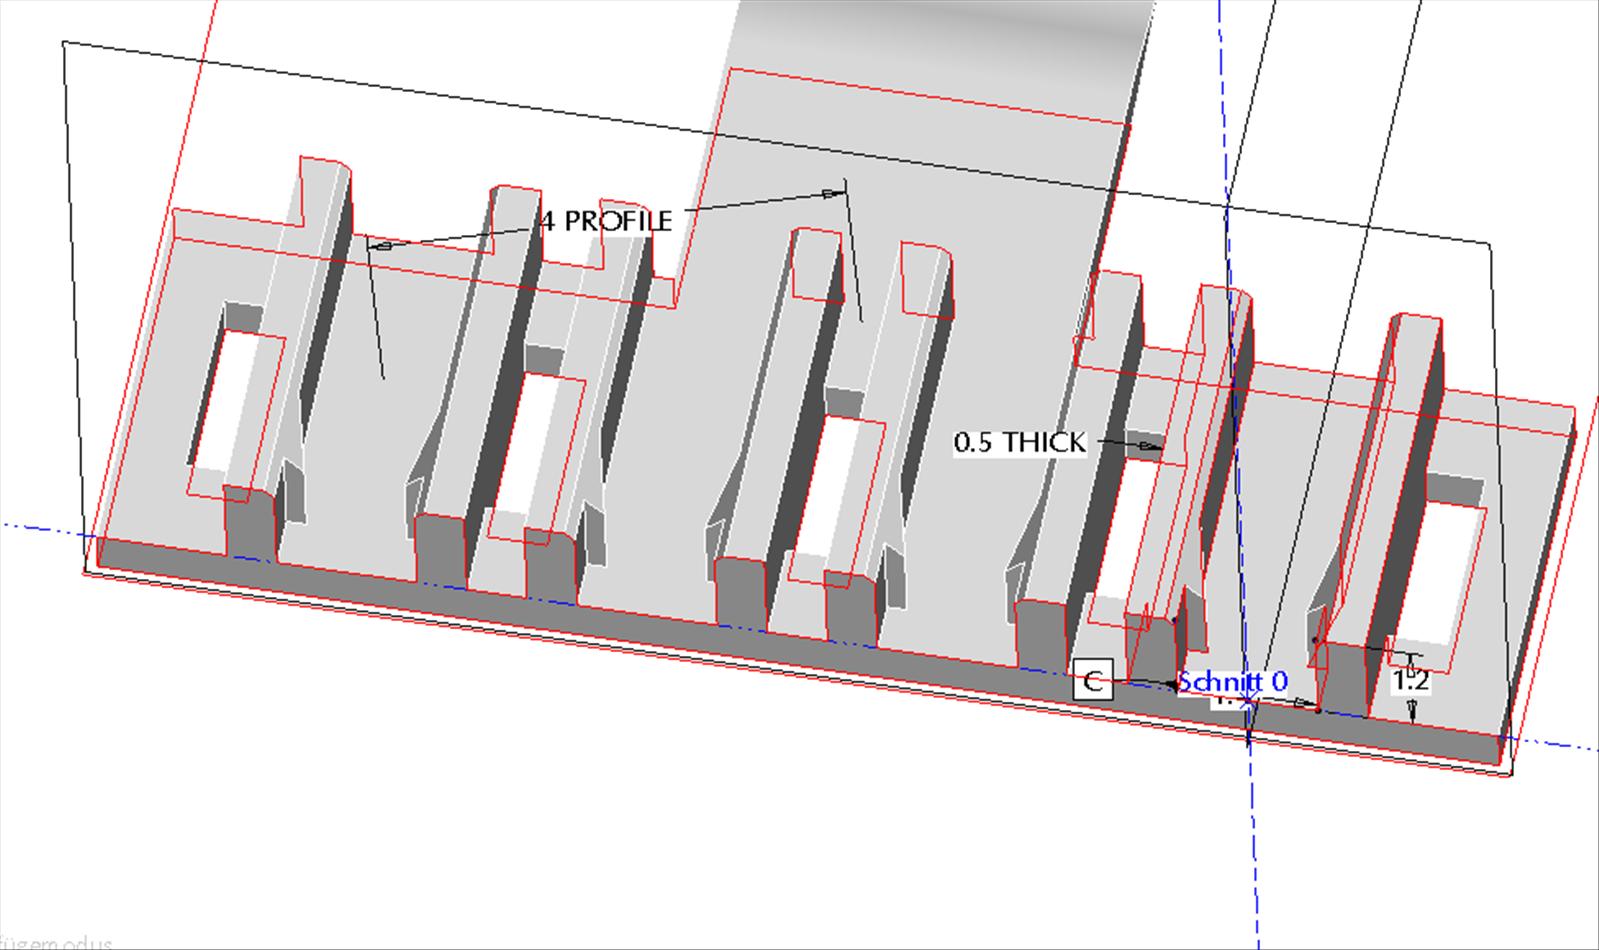Select the "1.2" dimension value
This screenshot has height=950, width=1599.
(x=1410, y=681)
